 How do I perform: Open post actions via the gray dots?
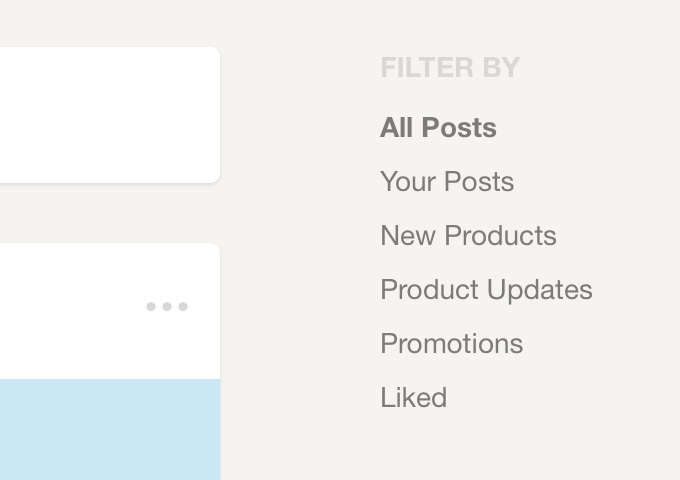click(167, 307)
